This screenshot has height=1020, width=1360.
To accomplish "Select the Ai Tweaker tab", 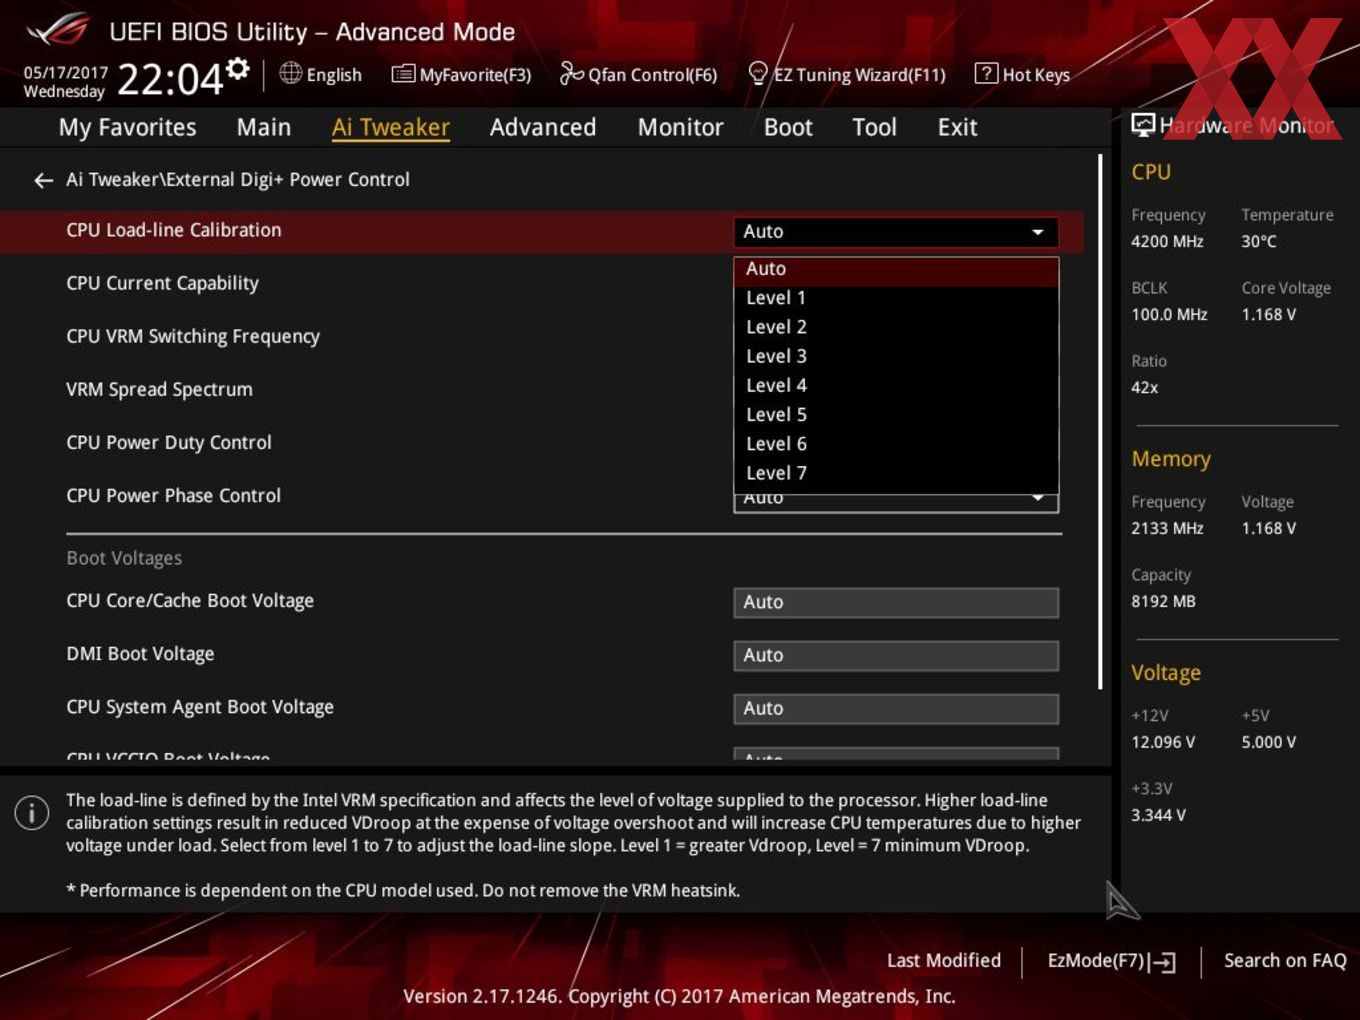I will click(391, 127).
